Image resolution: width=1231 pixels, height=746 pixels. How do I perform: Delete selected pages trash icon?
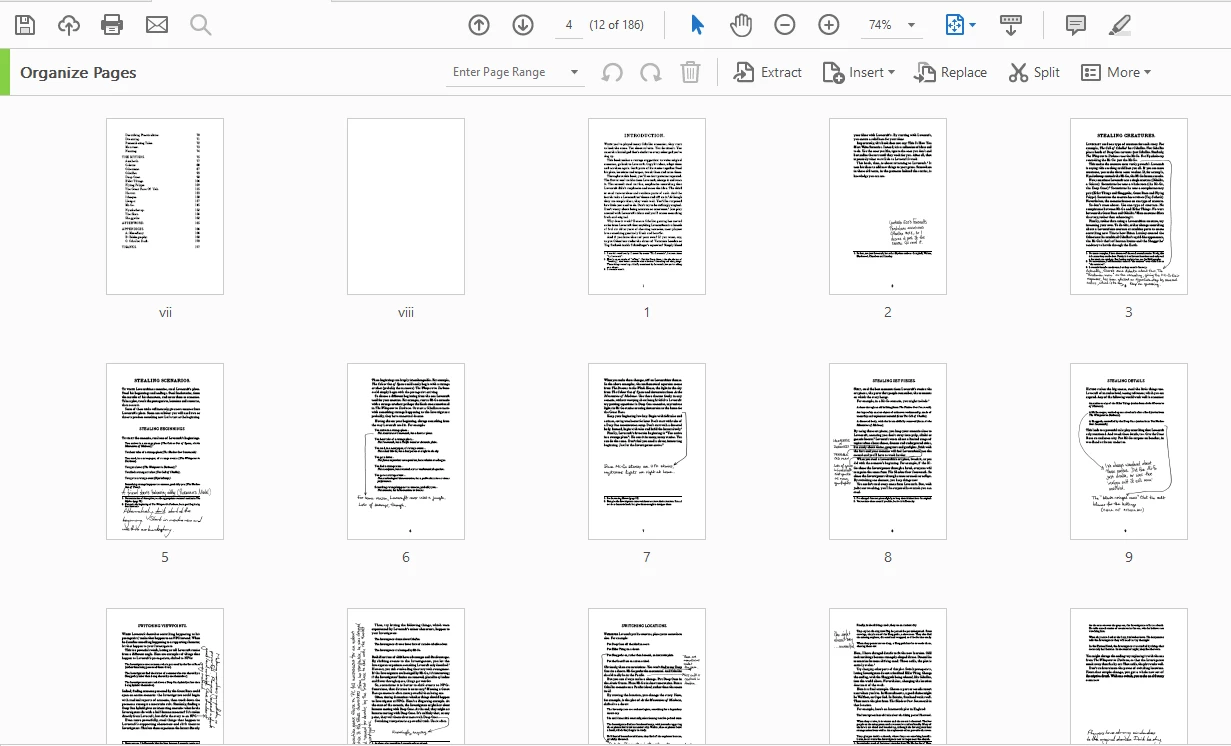(690, 72)
